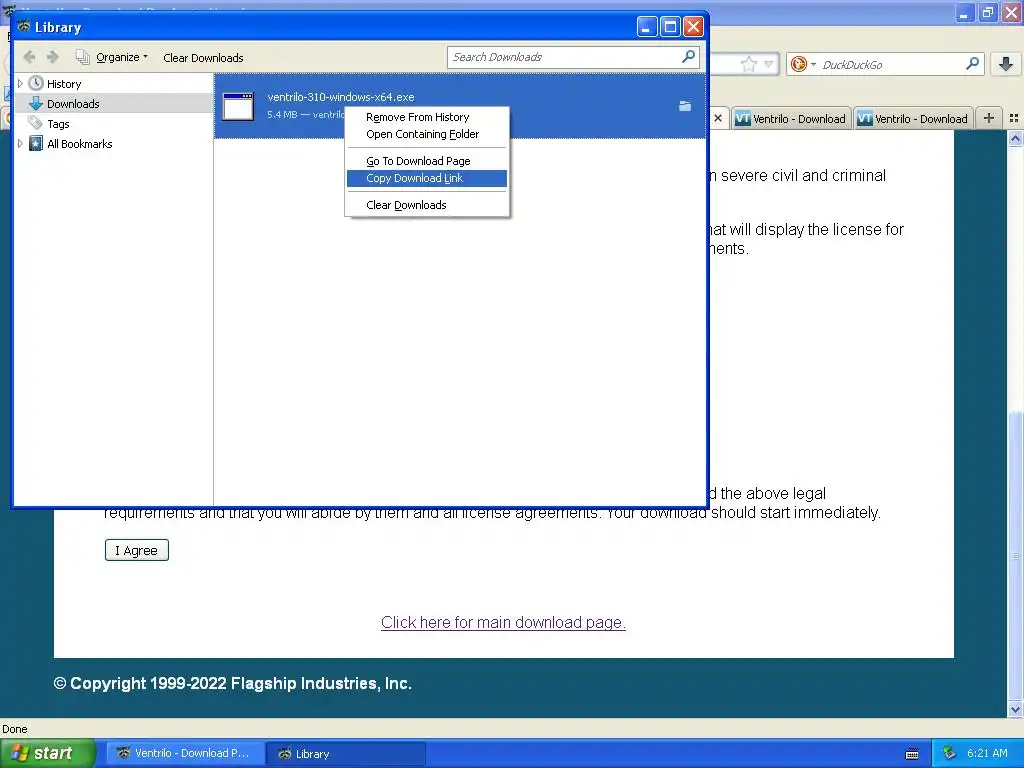Select the ventrilo-310-windows-x64.exe file name
Viewport: 1024px width, 768px height.
[341, 97]
